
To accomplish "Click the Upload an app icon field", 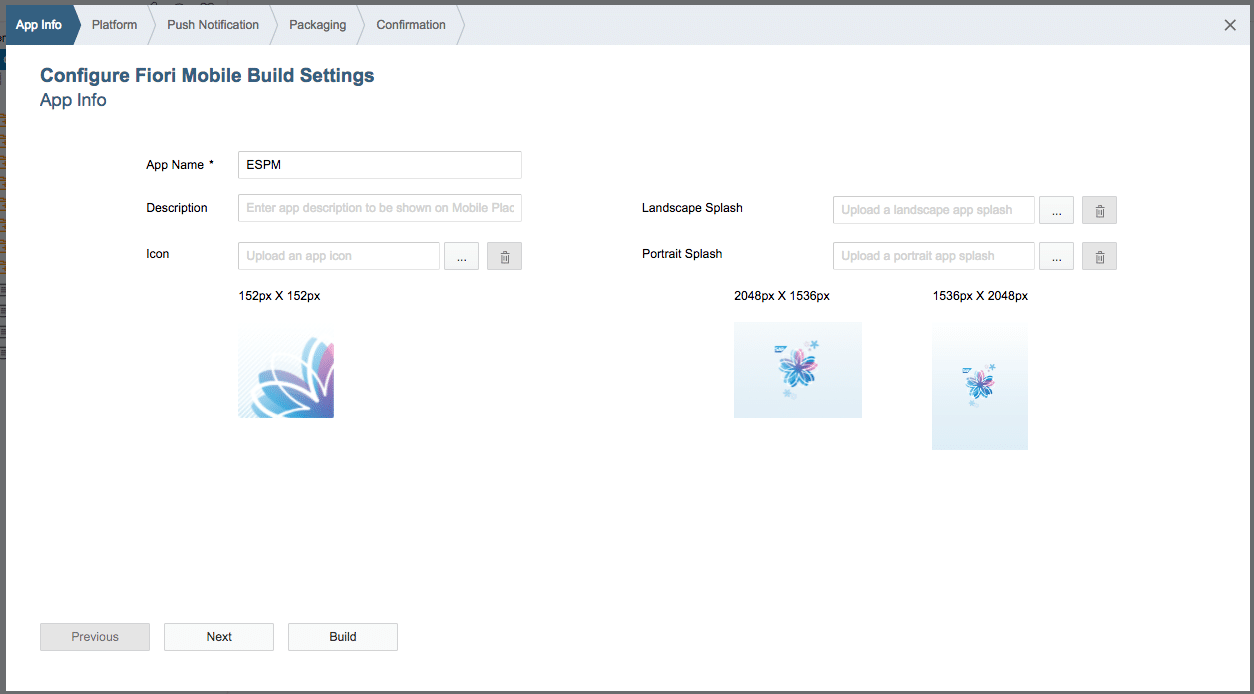I will pos(338,256).
